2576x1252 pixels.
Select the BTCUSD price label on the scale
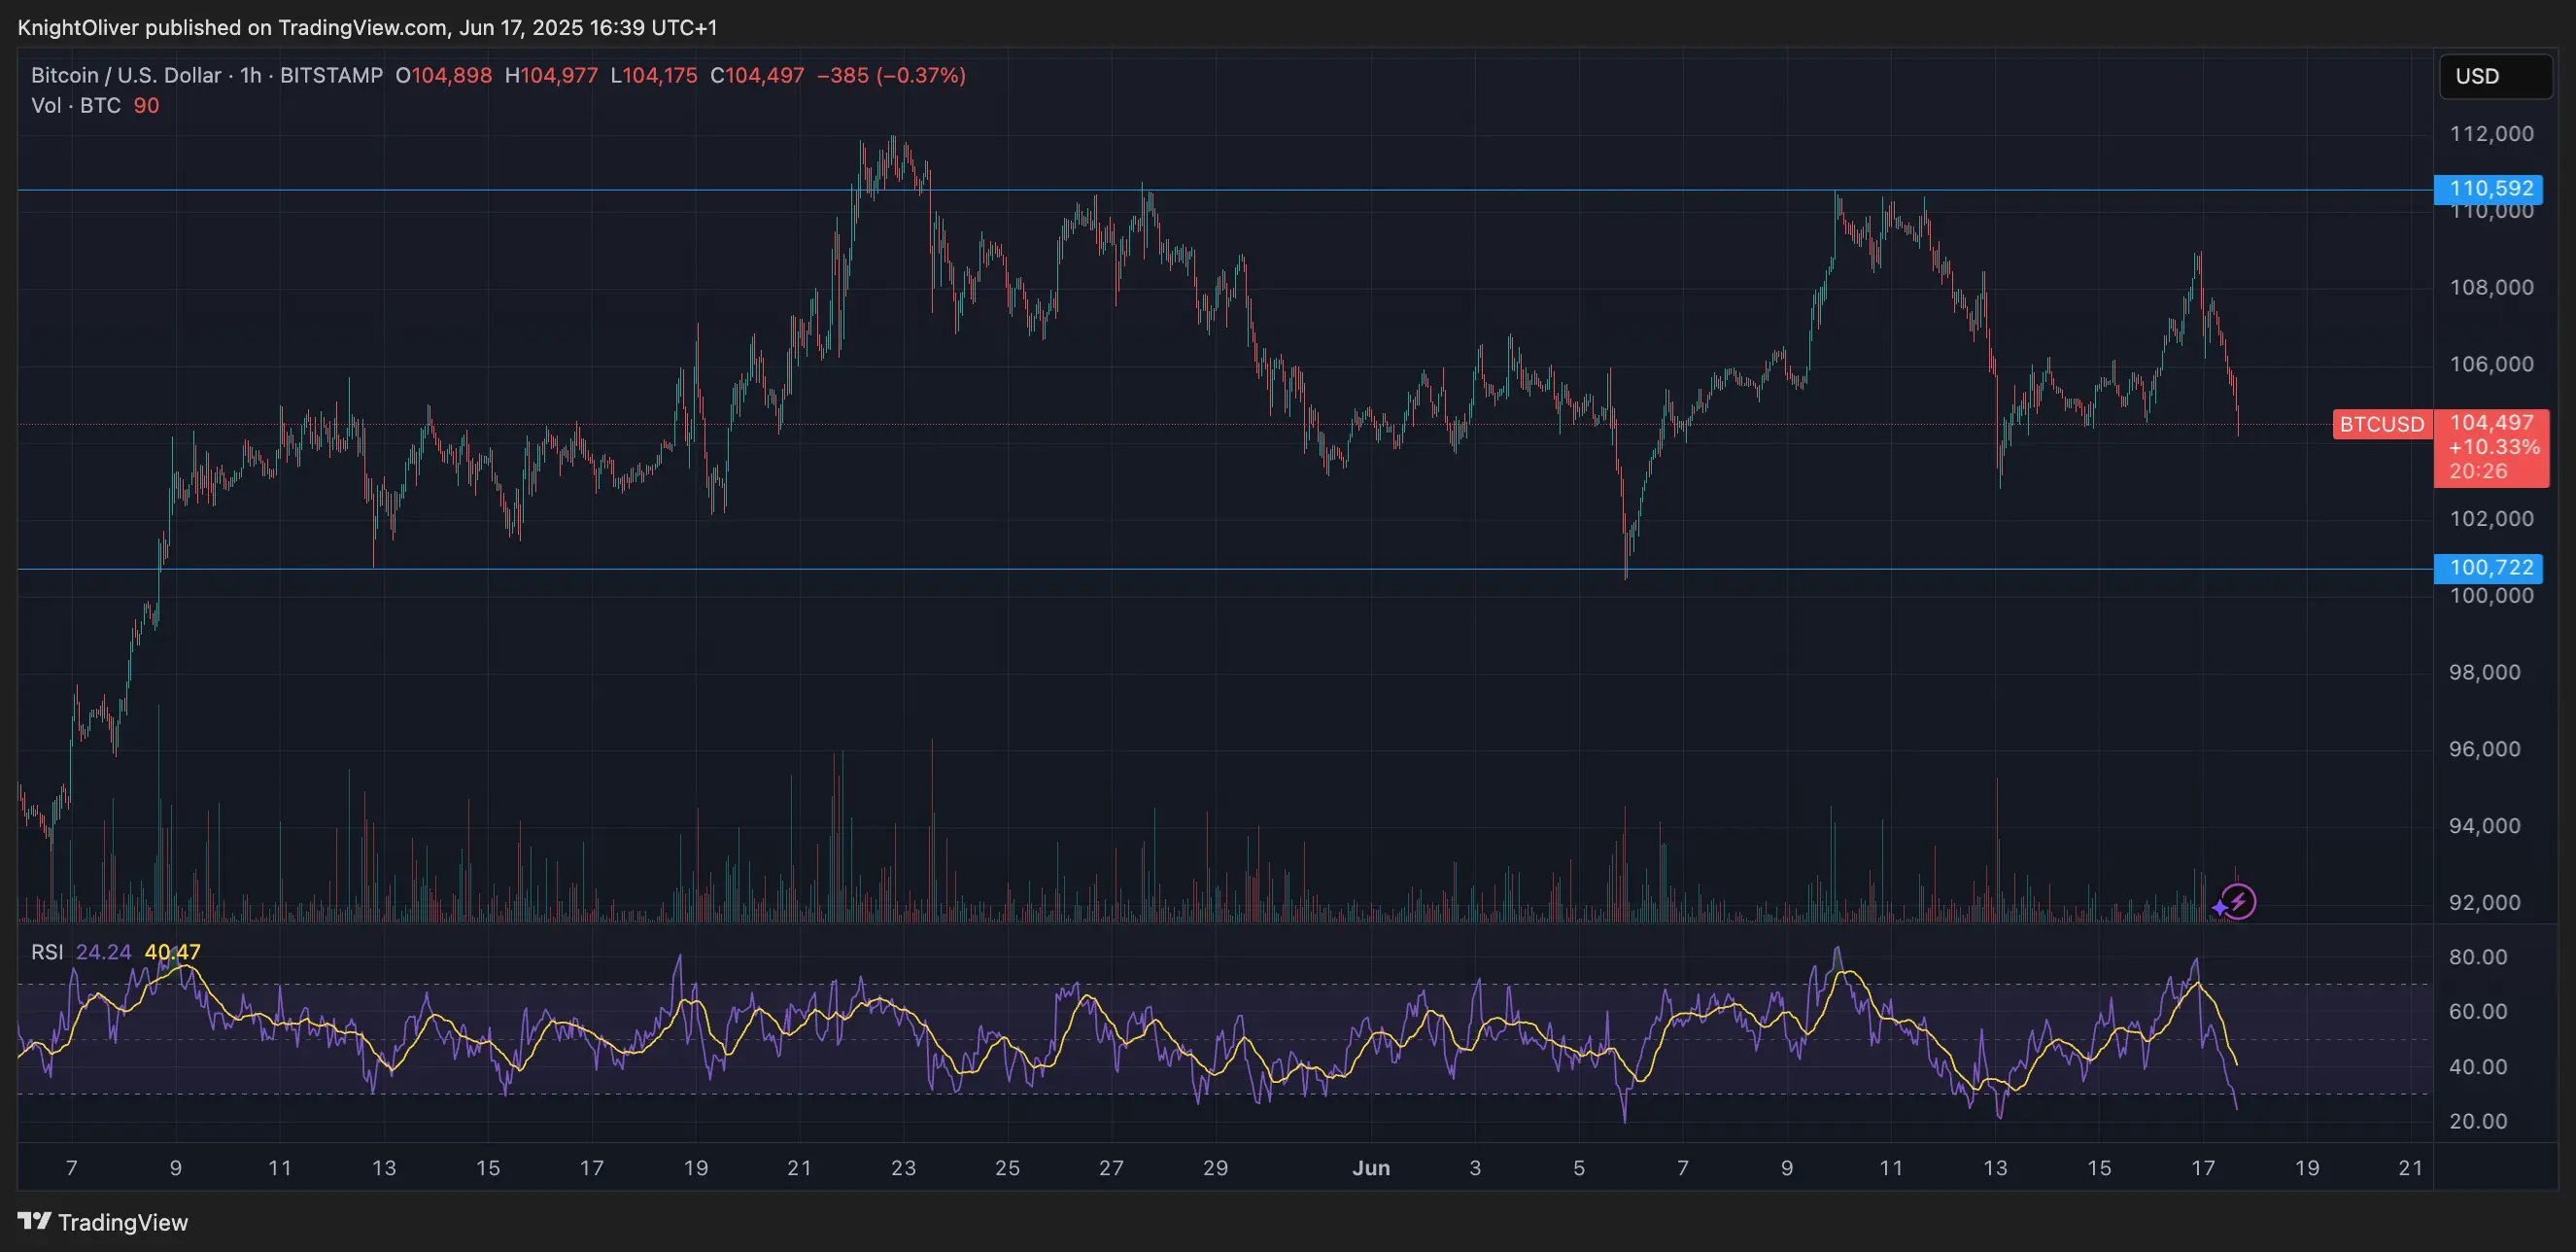point(2383,424)
